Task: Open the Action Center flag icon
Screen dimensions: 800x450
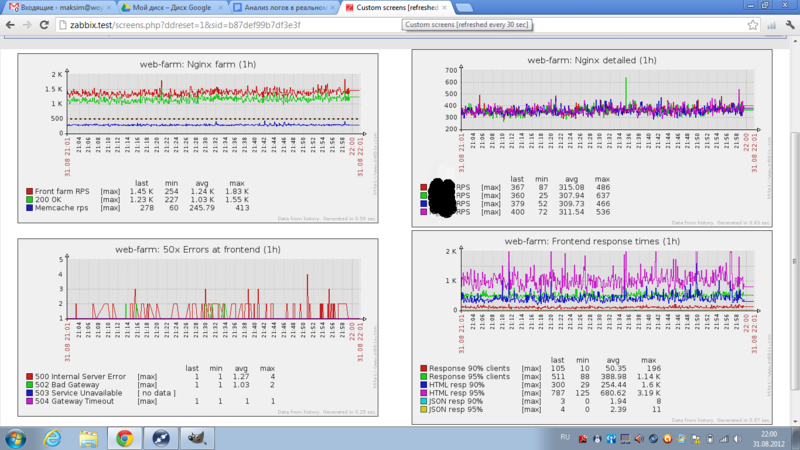Action: click(x=696, y=439)
